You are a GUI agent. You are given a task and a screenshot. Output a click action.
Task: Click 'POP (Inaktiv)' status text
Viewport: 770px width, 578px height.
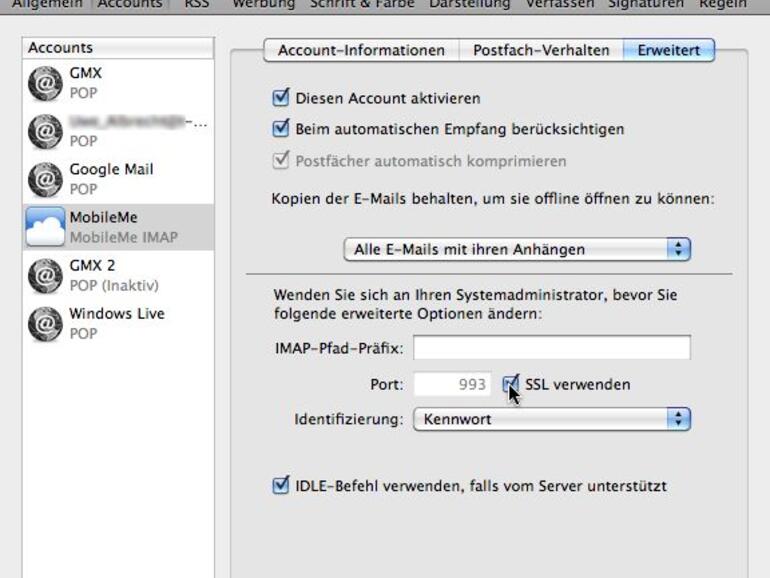(114, 286)
